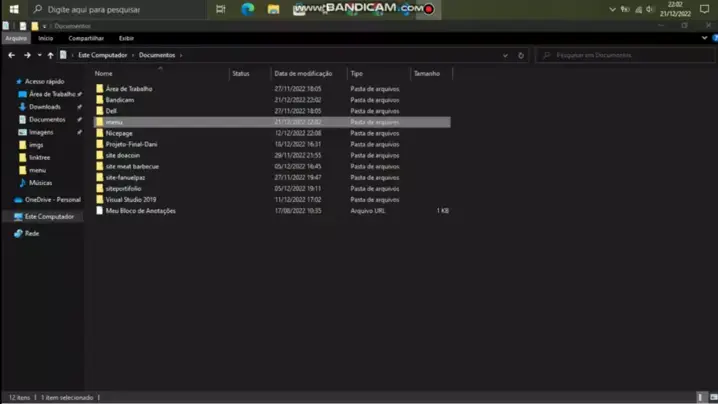Open the Arquivo ribbon tab
718x404 pixels.
[x=16, y=38]
